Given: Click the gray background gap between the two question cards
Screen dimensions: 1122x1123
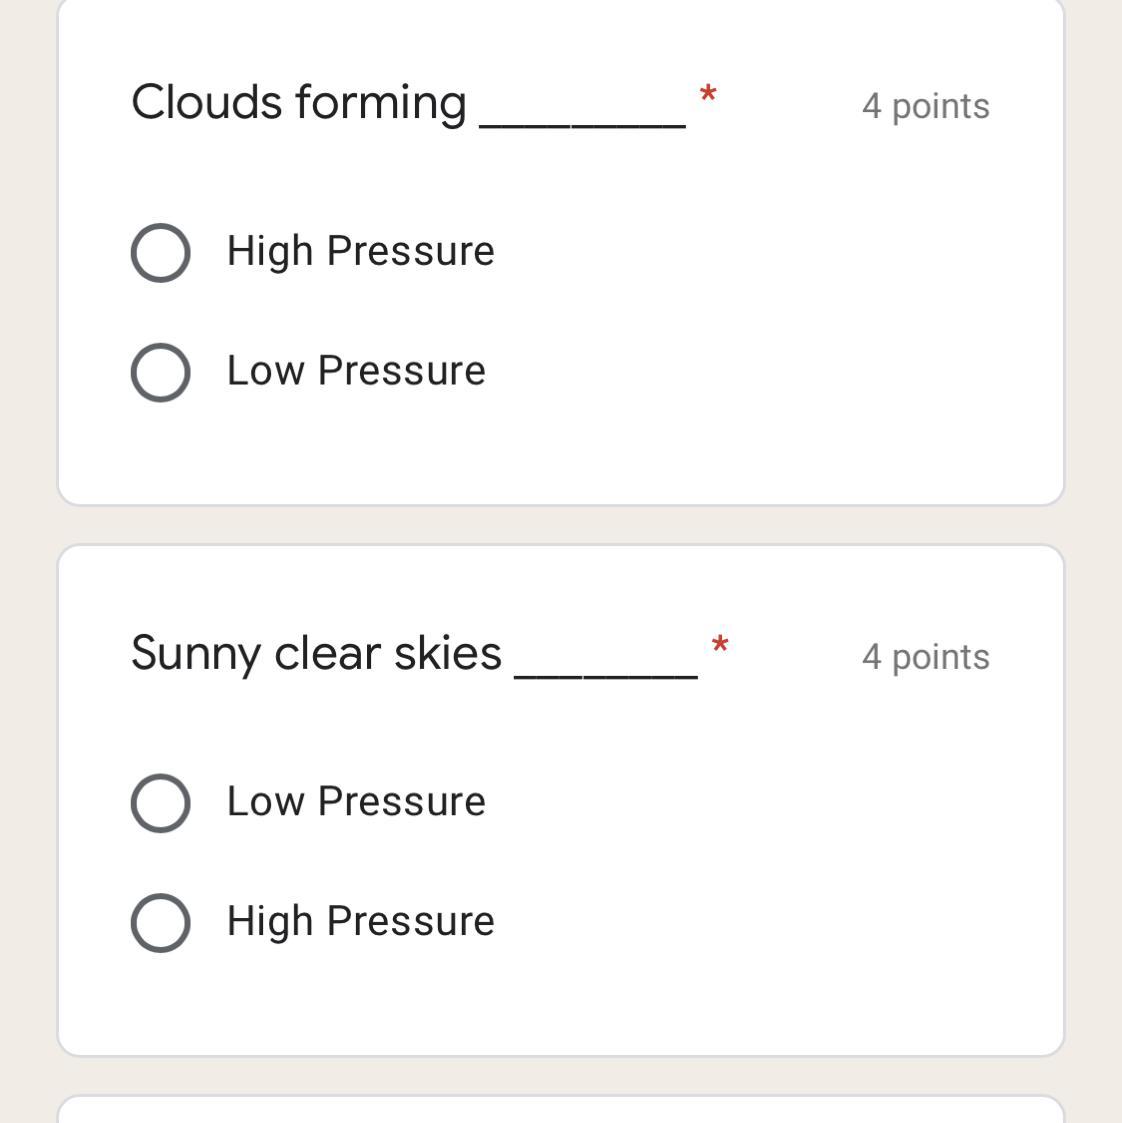Looking at the screenshot, I should point(560,525).
